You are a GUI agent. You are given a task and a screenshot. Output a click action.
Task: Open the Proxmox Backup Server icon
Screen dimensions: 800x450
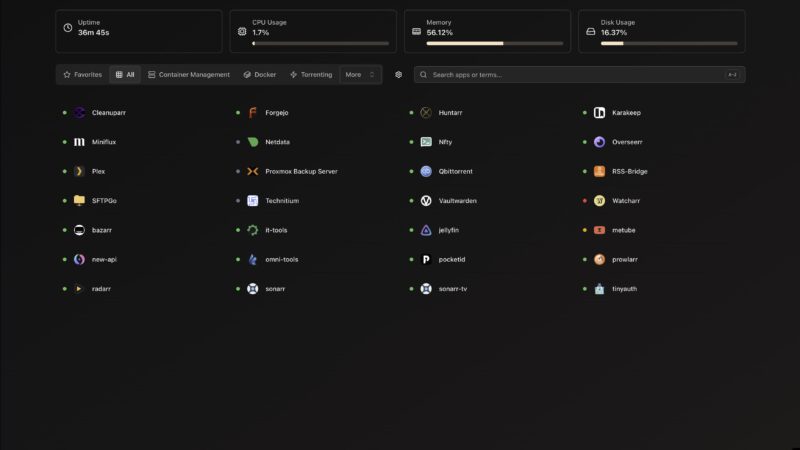coord(253,171)
